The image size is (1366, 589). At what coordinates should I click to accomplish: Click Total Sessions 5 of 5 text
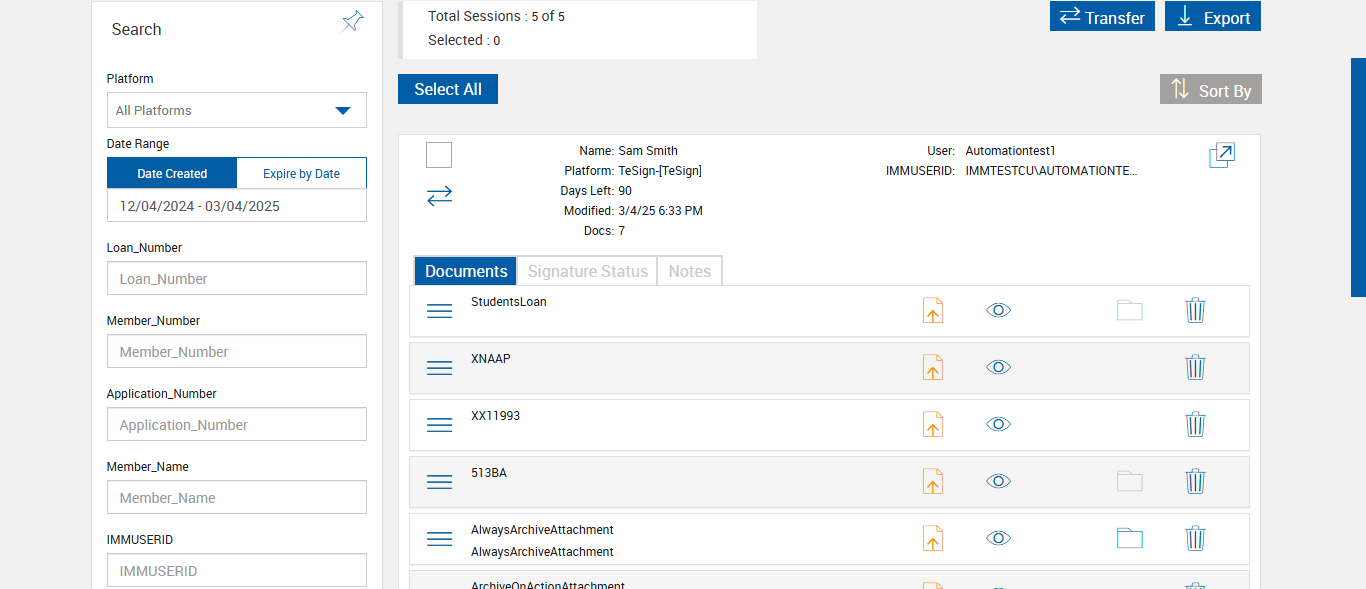pyautogui.click(x=496, y=16)
